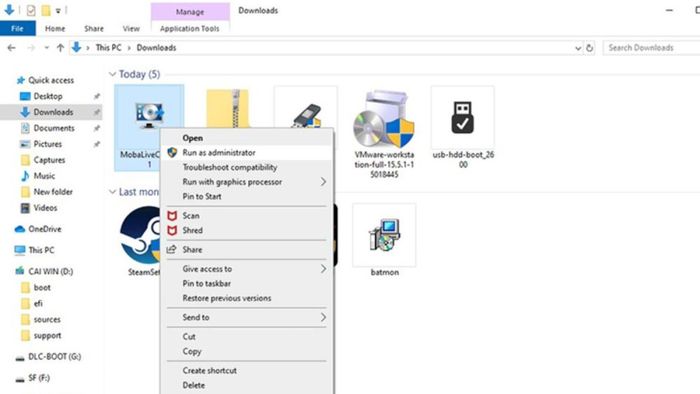Choose Open from the context menu
Screen dimensions: 700x394
pos(247,138)
